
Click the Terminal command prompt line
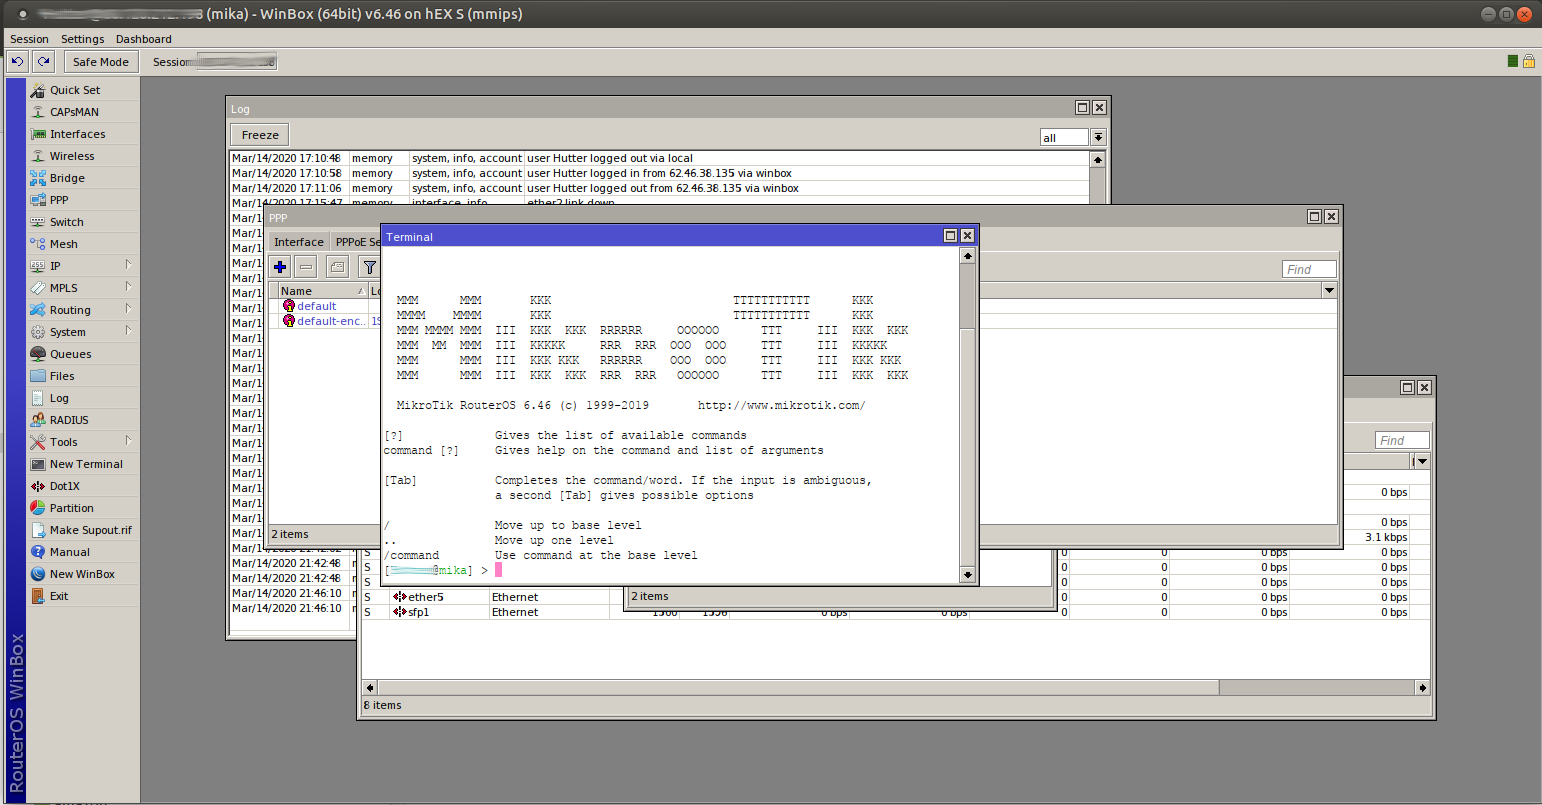(x=670, y=570)
